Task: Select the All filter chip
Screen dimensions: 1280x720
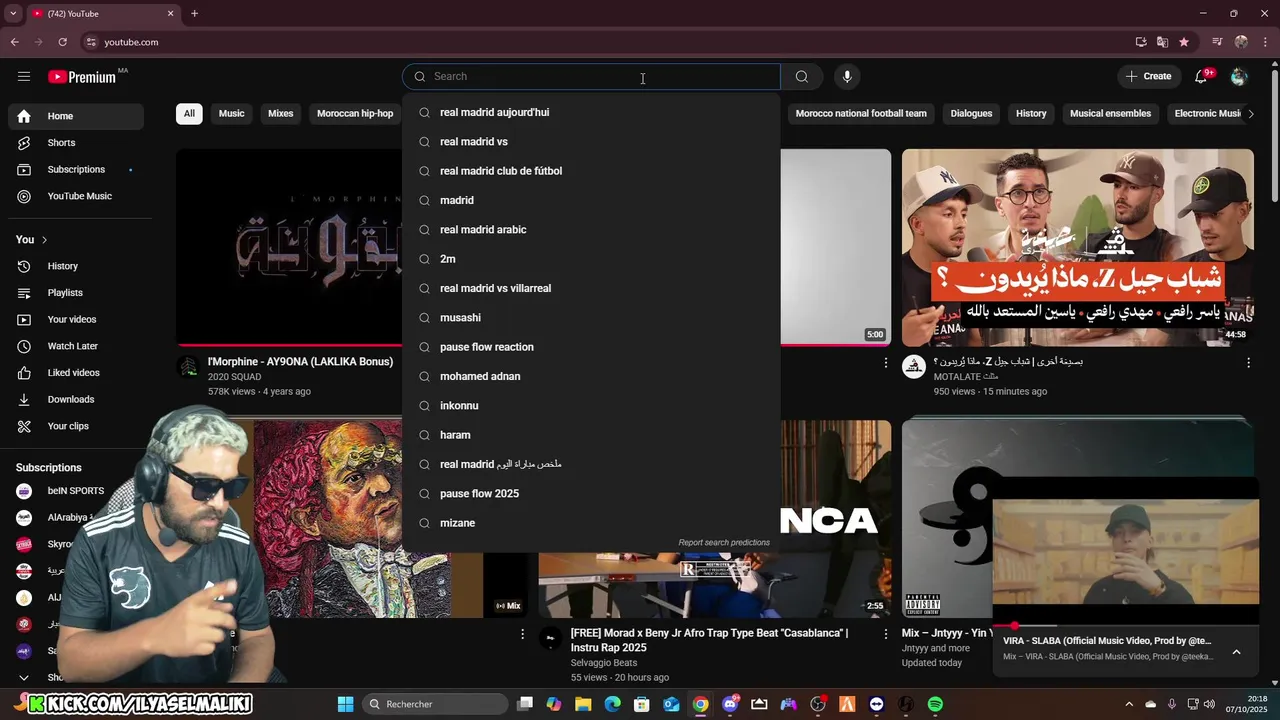Action: click(189, 113)
